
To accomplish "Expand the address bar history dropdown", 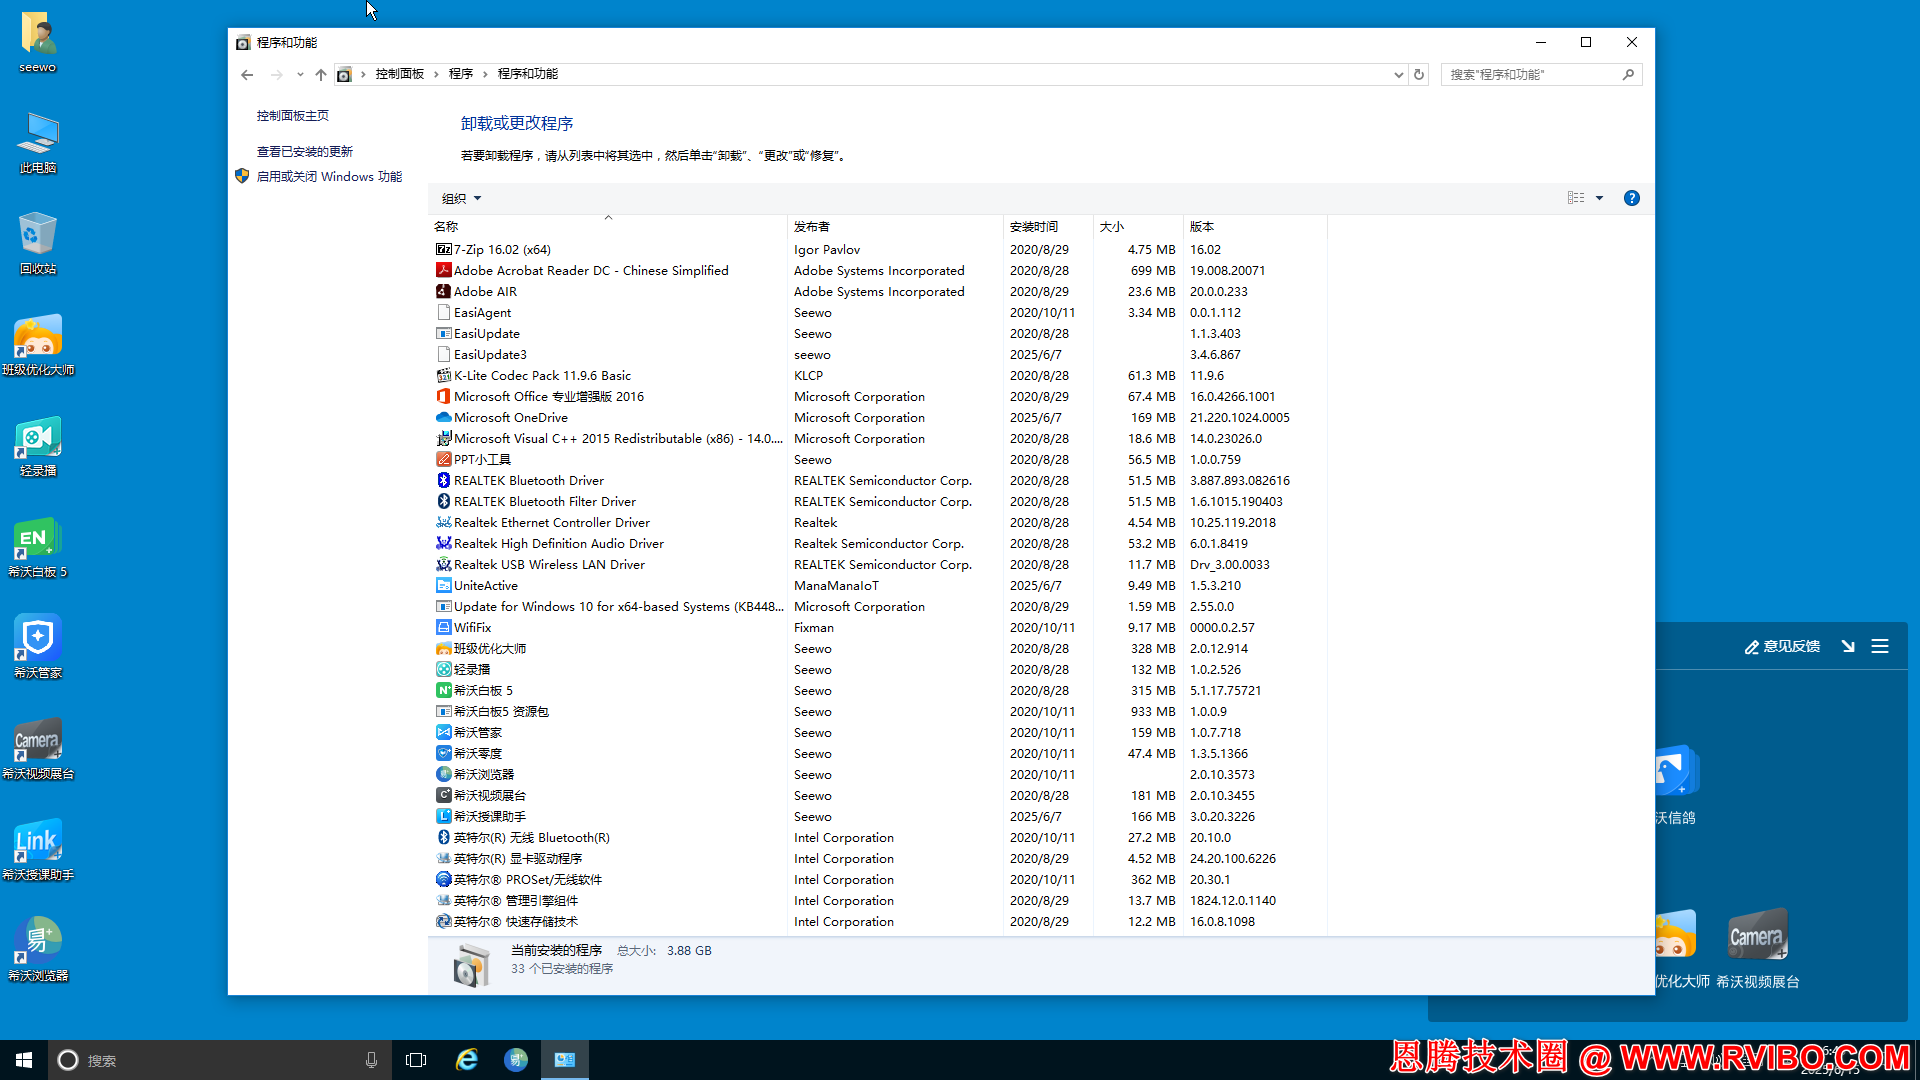I will (1398, 74).
